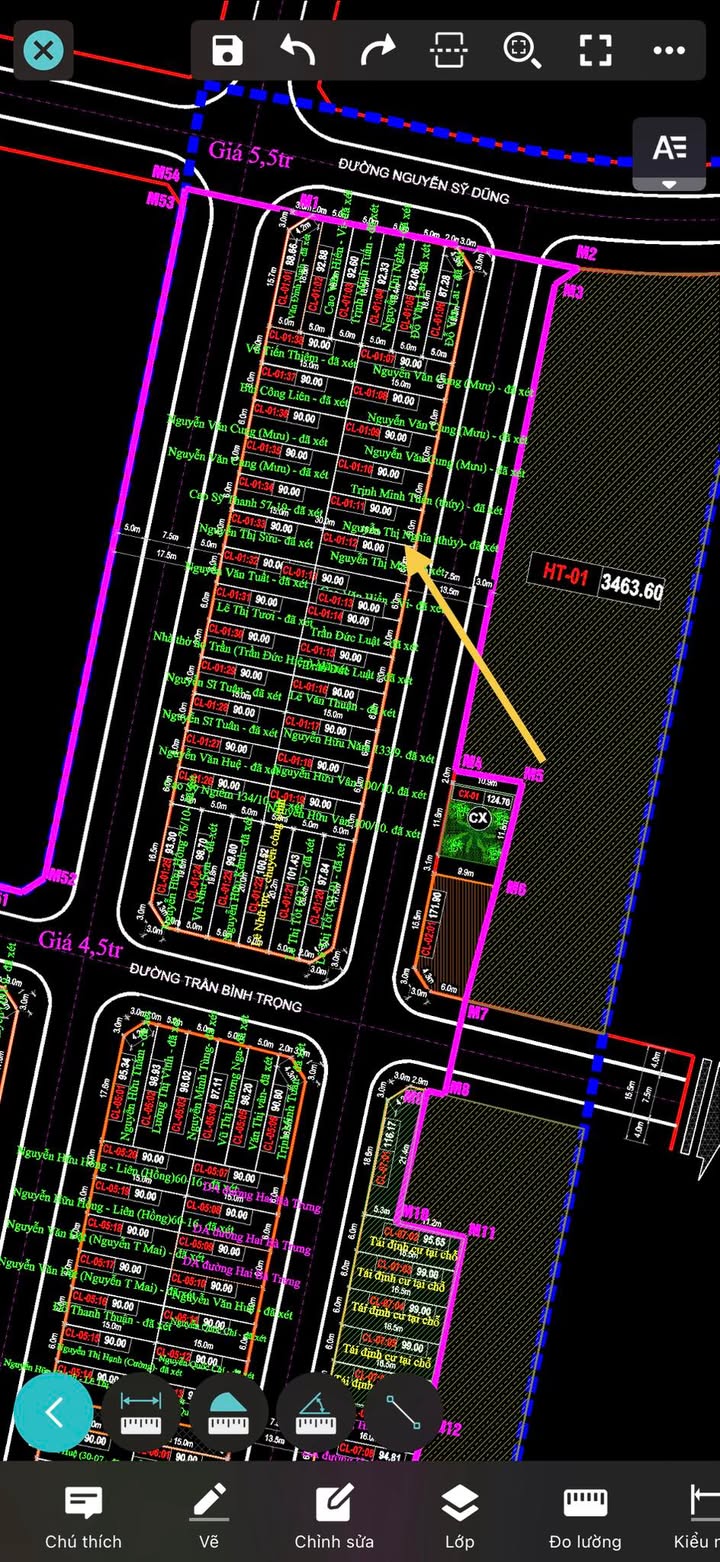Tap street label ĐƯỜNG TRẦN BÌNH TRỌNG

[215, 985]
